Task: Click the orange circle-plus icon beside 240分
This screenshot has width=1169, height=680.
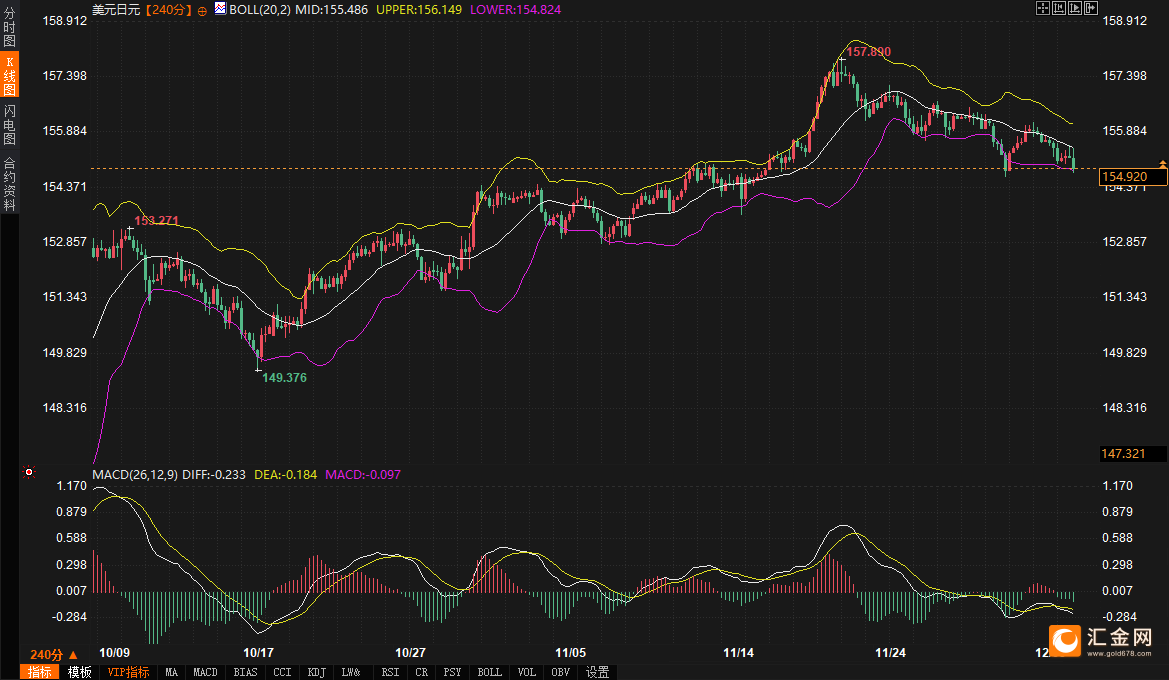Action: (x=203, y=9)
